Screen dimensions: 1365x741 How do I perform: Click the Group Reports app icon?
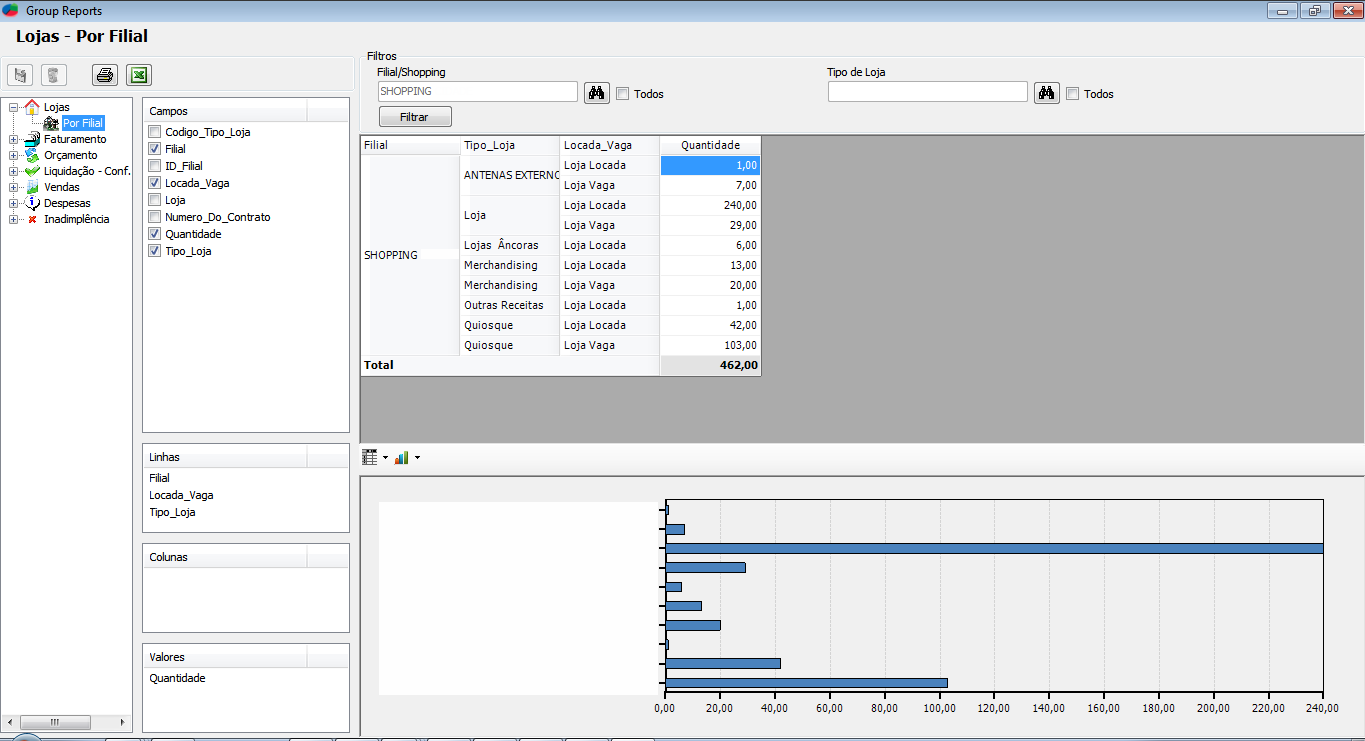pyautogui.click(x=11, y=10)
